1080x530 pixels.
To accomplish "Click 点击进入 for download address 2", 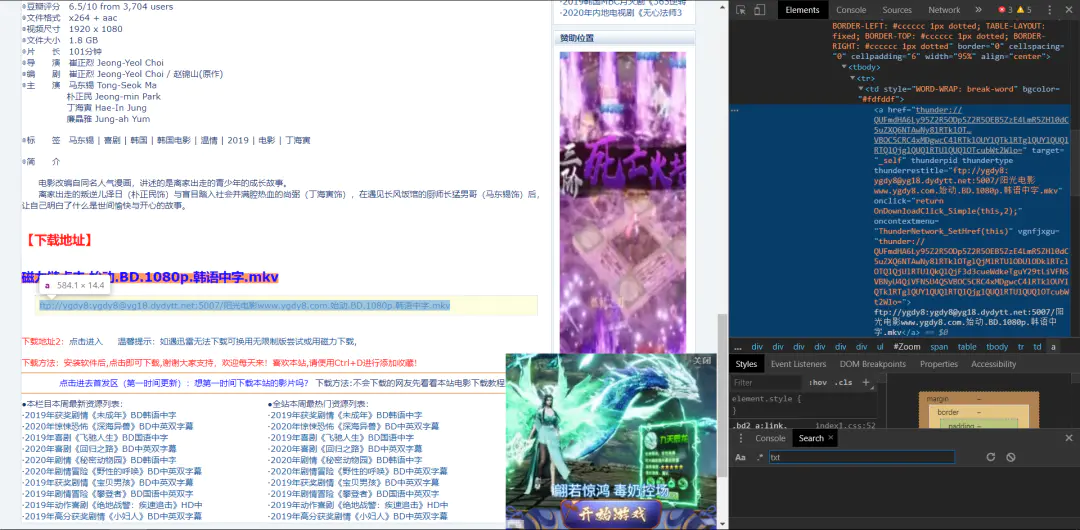I will click(x=85, y=341).
